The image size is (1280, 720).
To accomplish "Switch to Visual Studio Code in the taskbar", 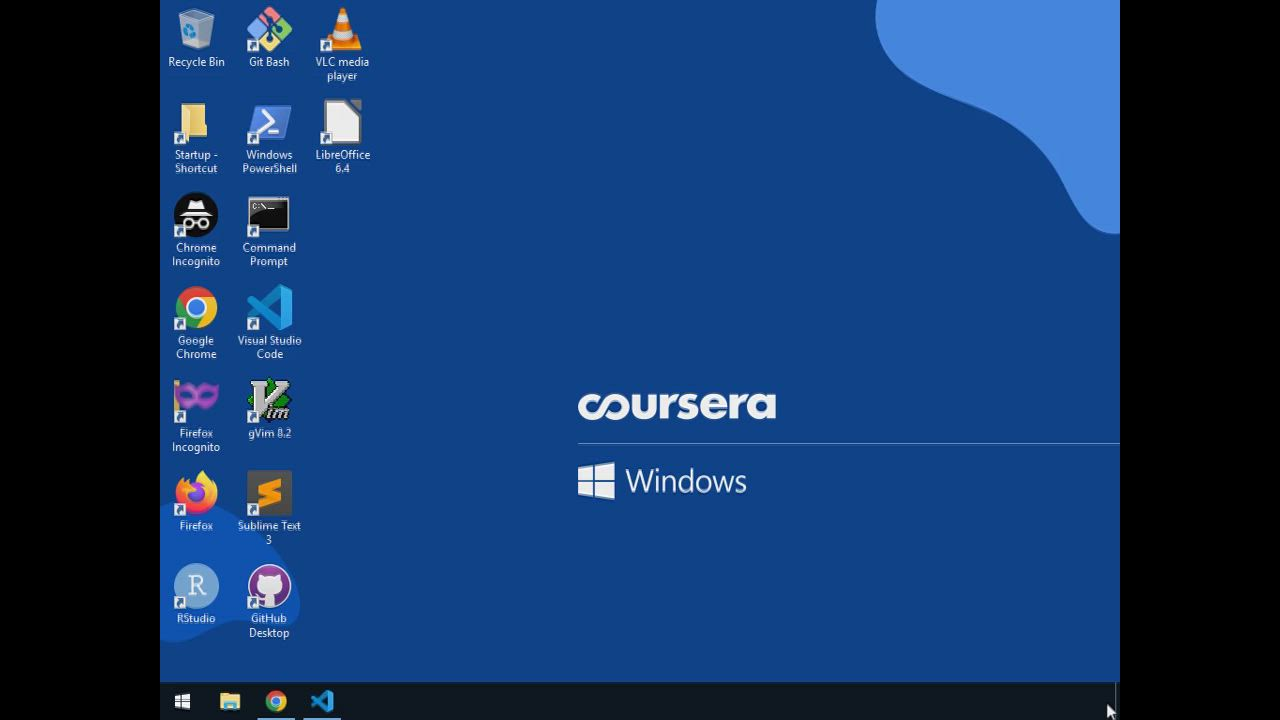I will click(x=322, y=701).
